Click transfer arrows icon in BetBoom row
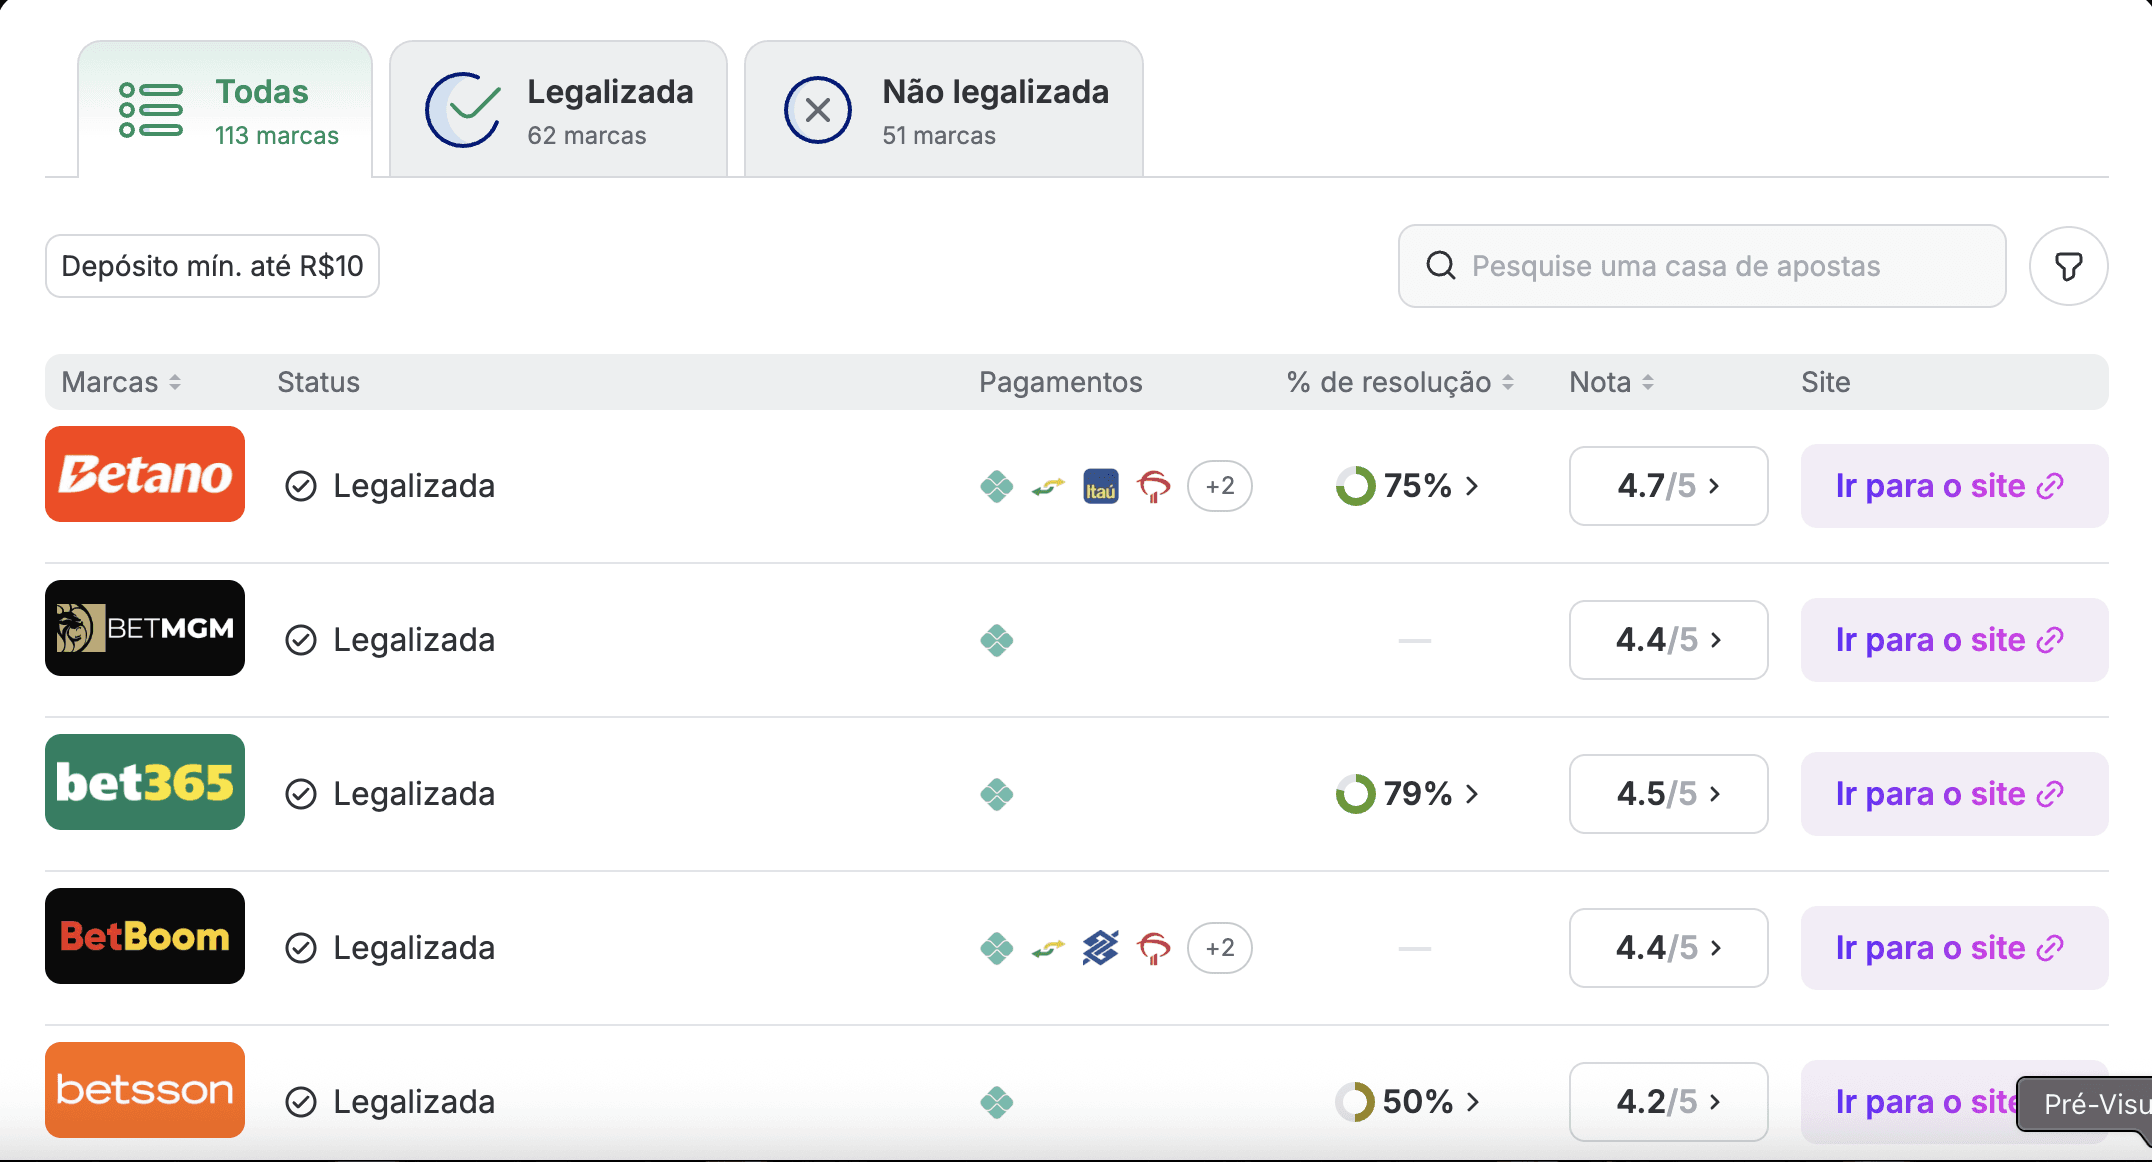This screenshot has width=2152, height=1162. click(x=1049, y=948)
